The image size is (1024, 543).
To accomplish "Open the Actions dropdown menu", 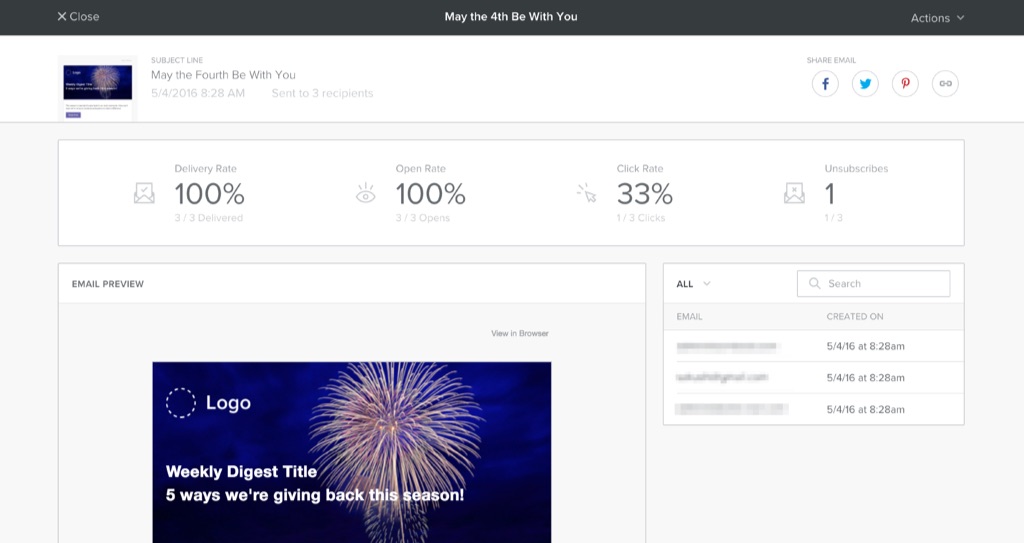I will click(x=937, y=18).
